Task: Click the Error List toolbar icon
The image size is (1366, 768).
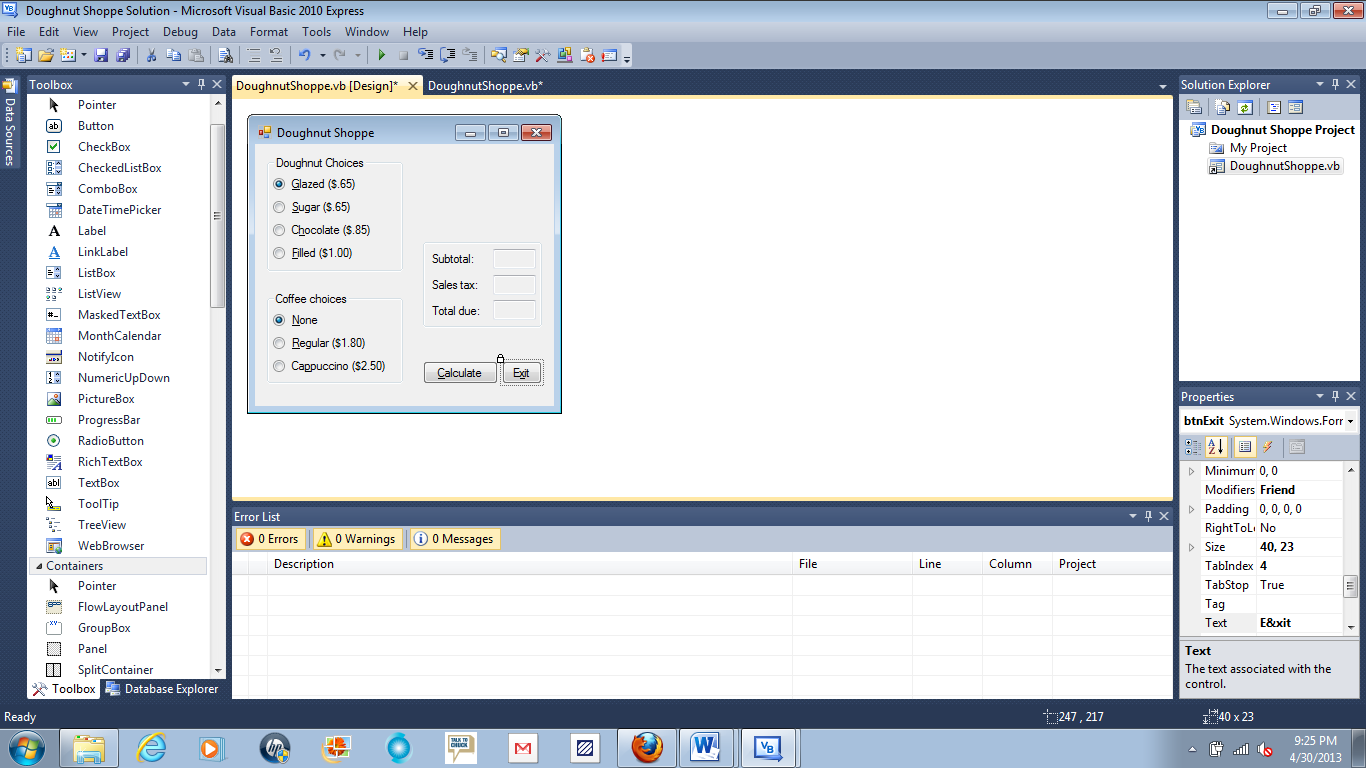Action: click(x=587, y=55)
